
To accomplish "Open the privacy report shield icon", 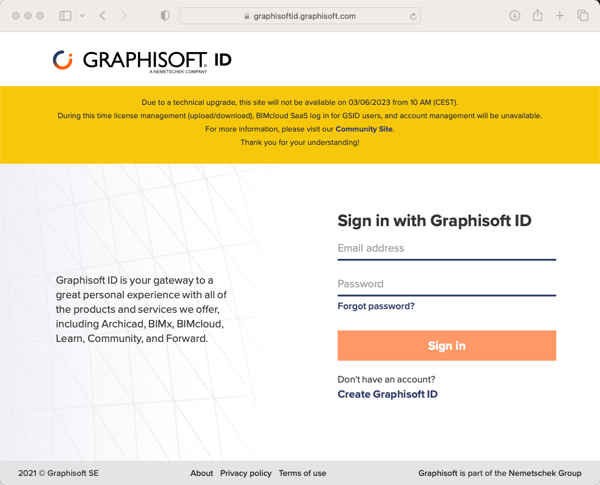I will (165, 16).
